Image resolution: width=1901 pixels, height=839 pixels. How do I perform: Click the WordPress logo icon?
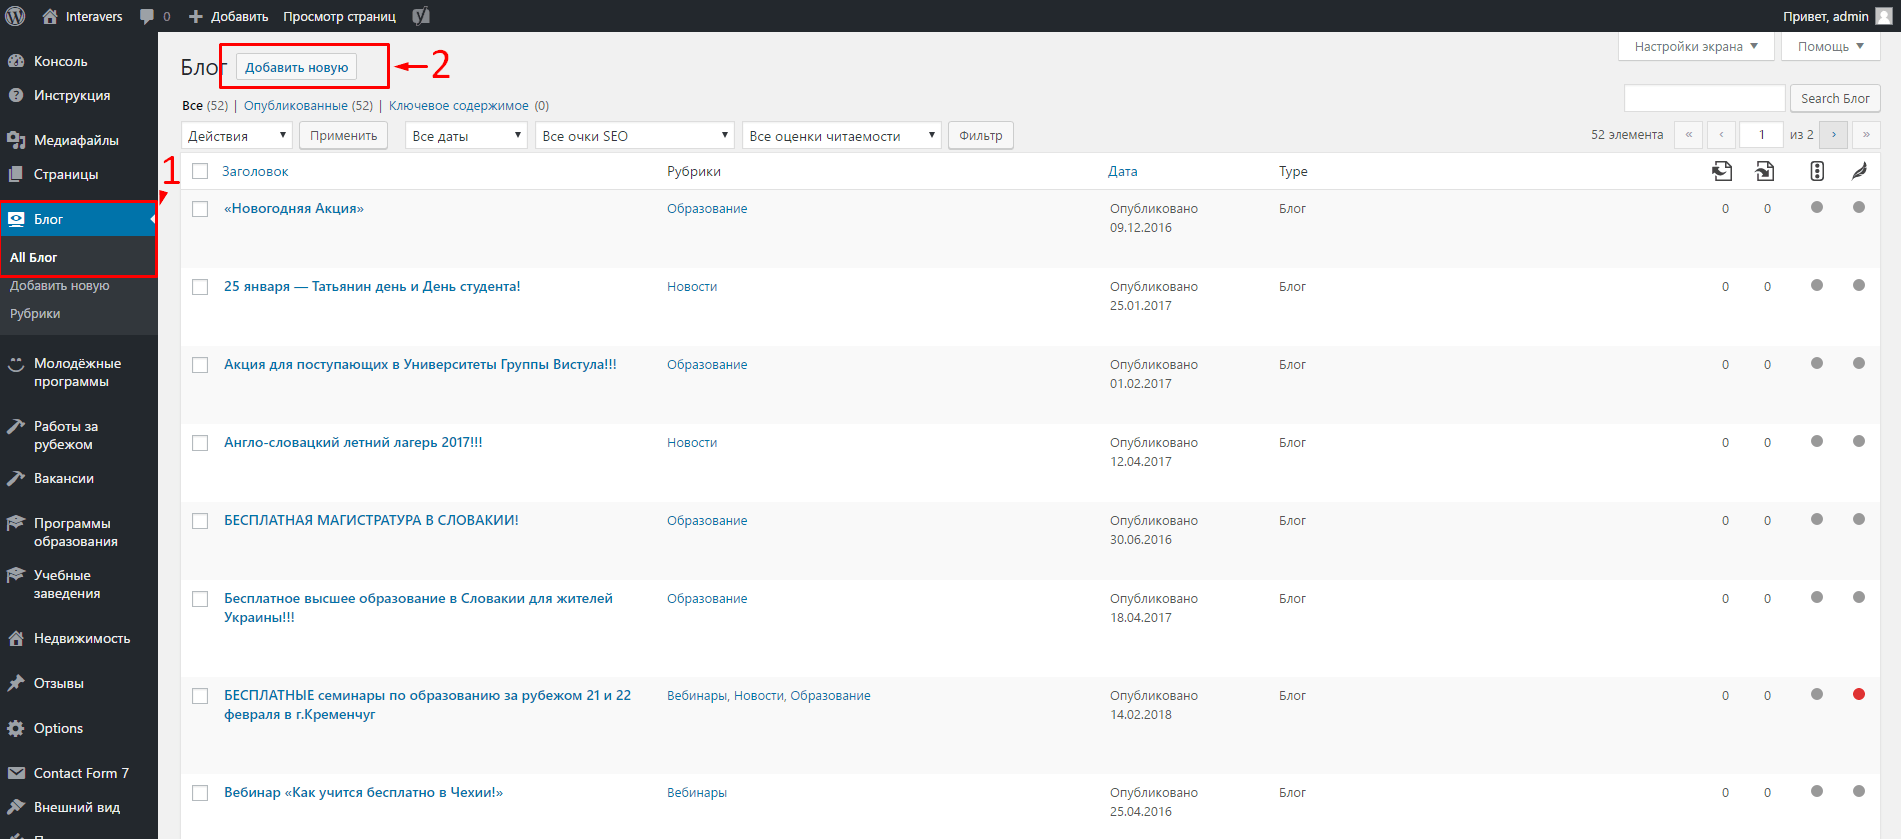point(15,16)
